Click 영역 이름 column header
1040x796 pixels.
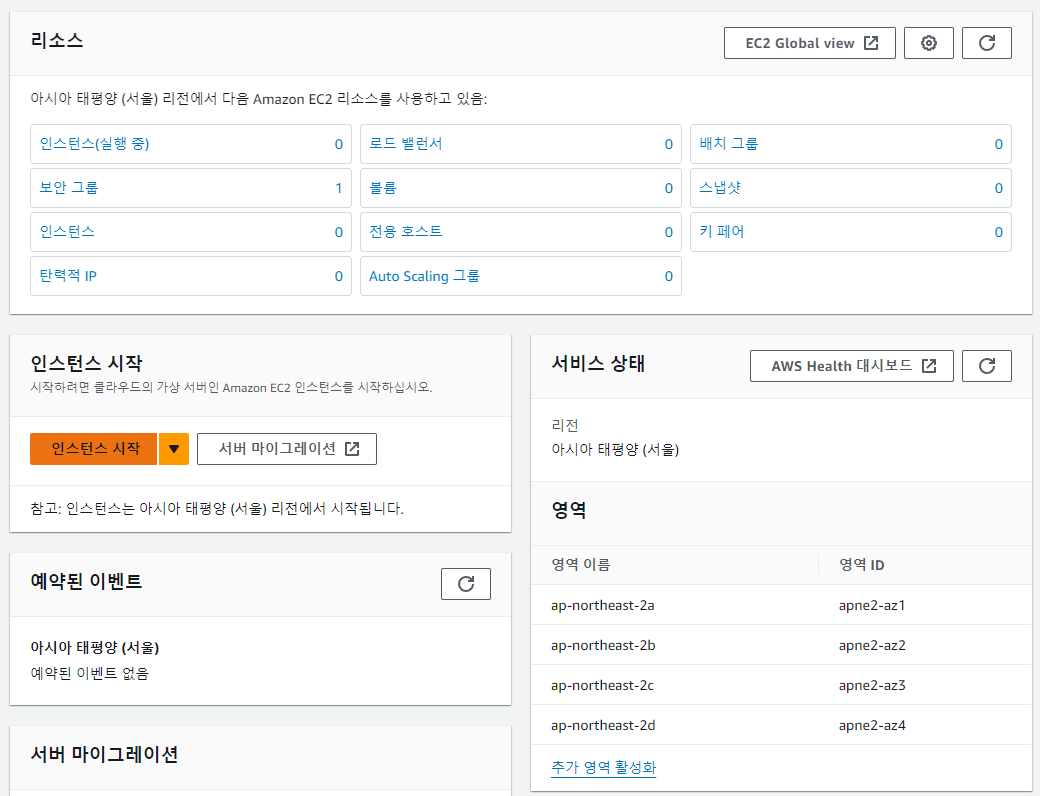[x=580, y=564]
